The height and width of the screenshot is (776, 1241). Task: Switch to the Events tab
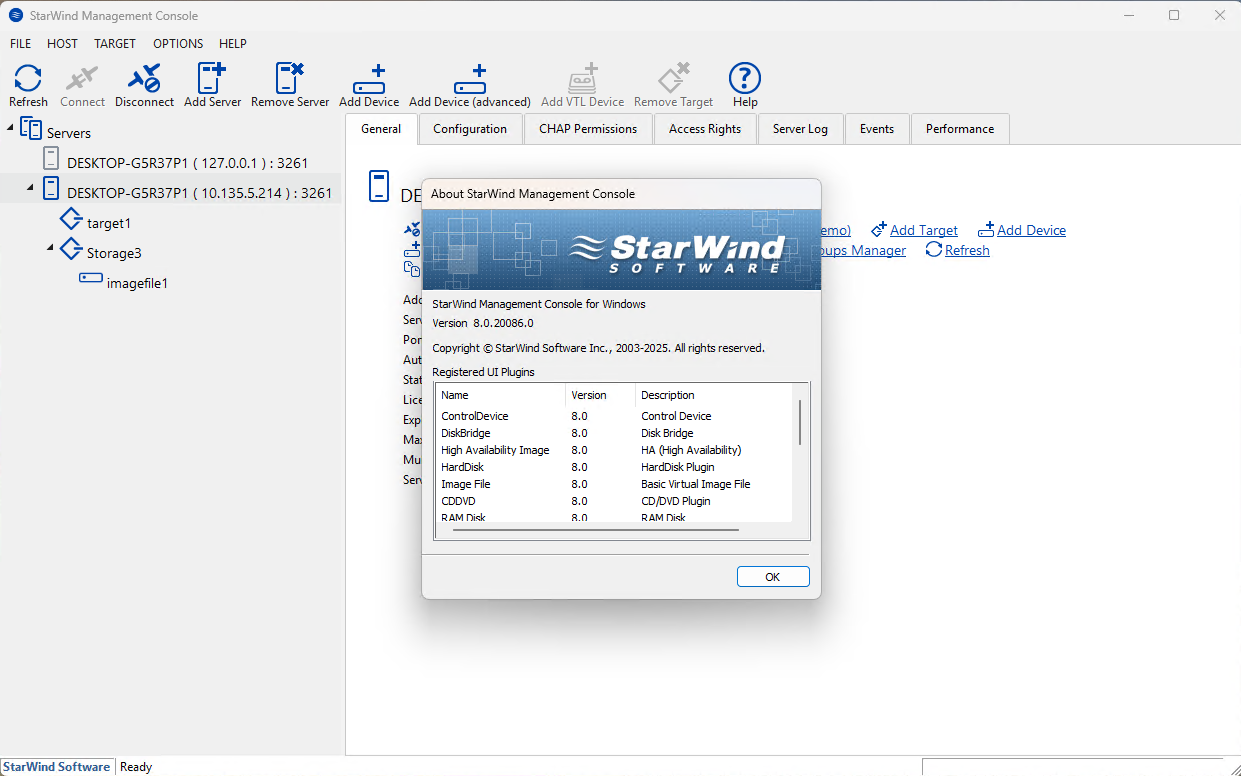[x=877, y=129]
